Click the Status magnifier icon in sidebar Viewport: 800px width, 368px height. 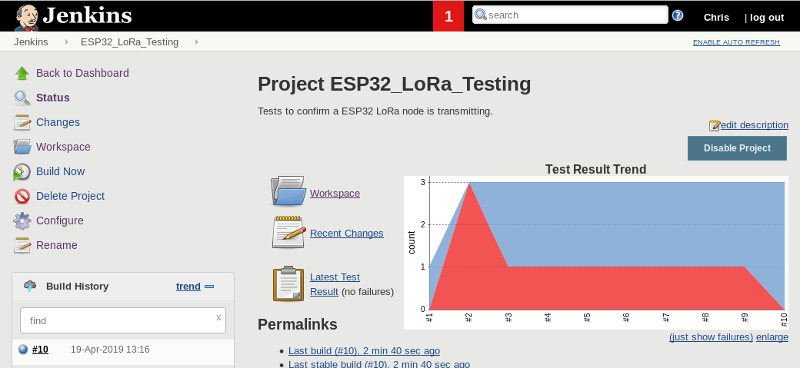click(22, 98)
